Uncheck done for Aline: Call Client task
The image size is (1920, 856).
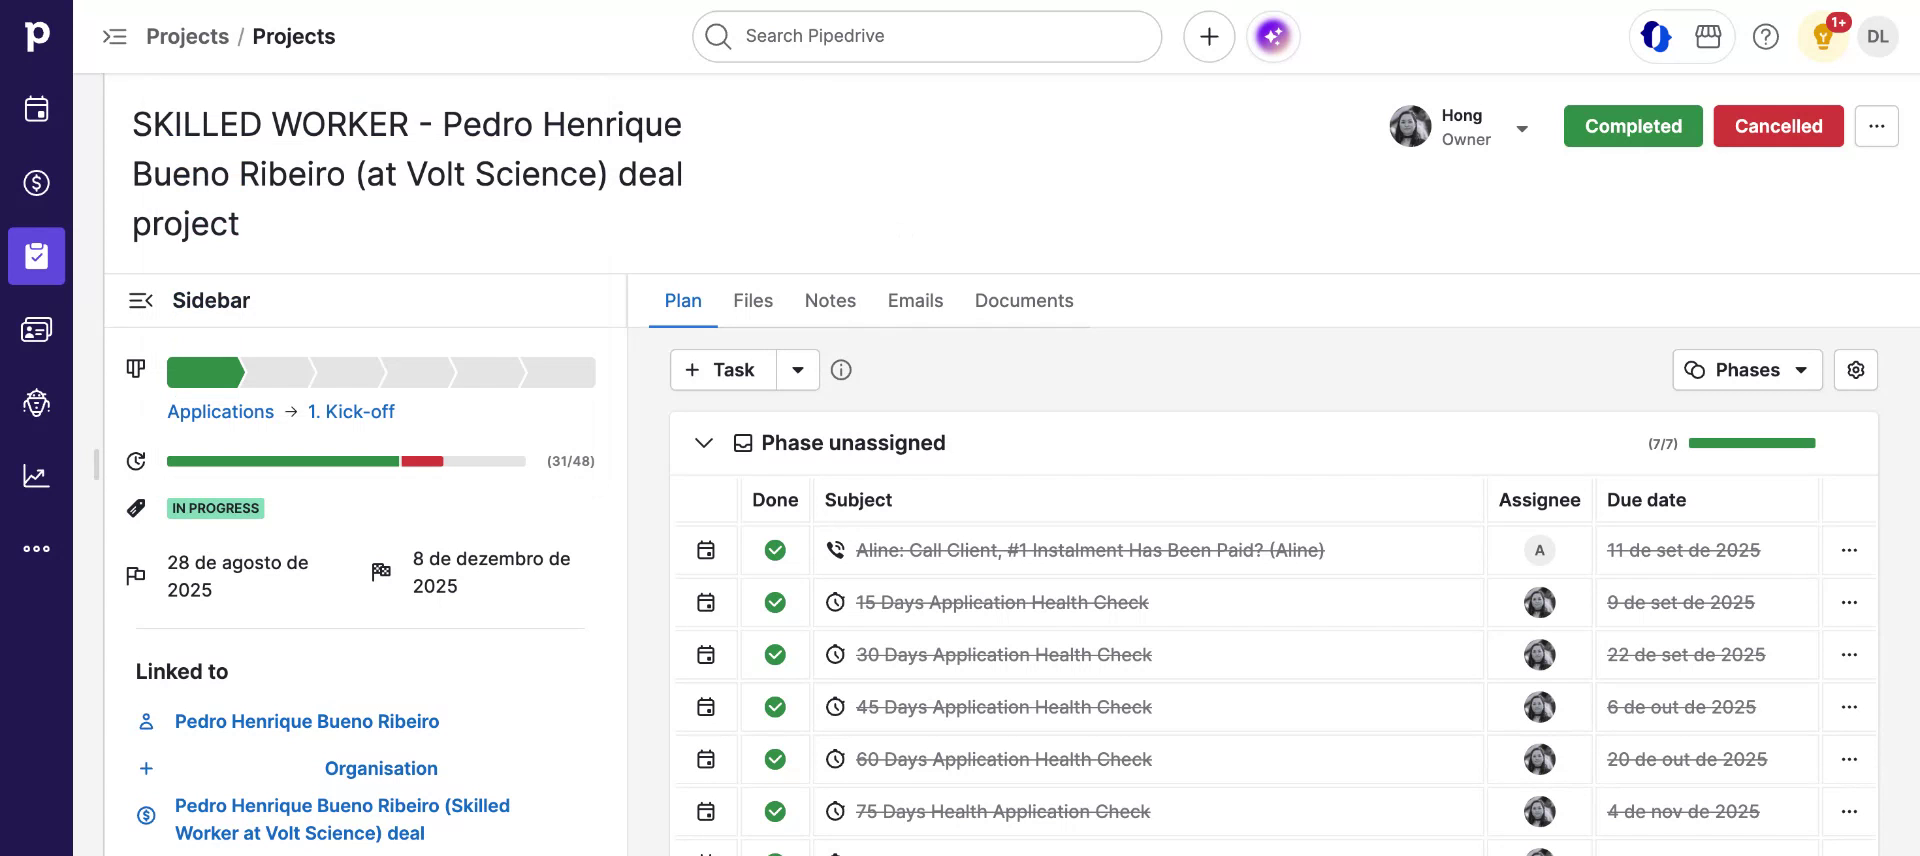click(x=775, y=550)
